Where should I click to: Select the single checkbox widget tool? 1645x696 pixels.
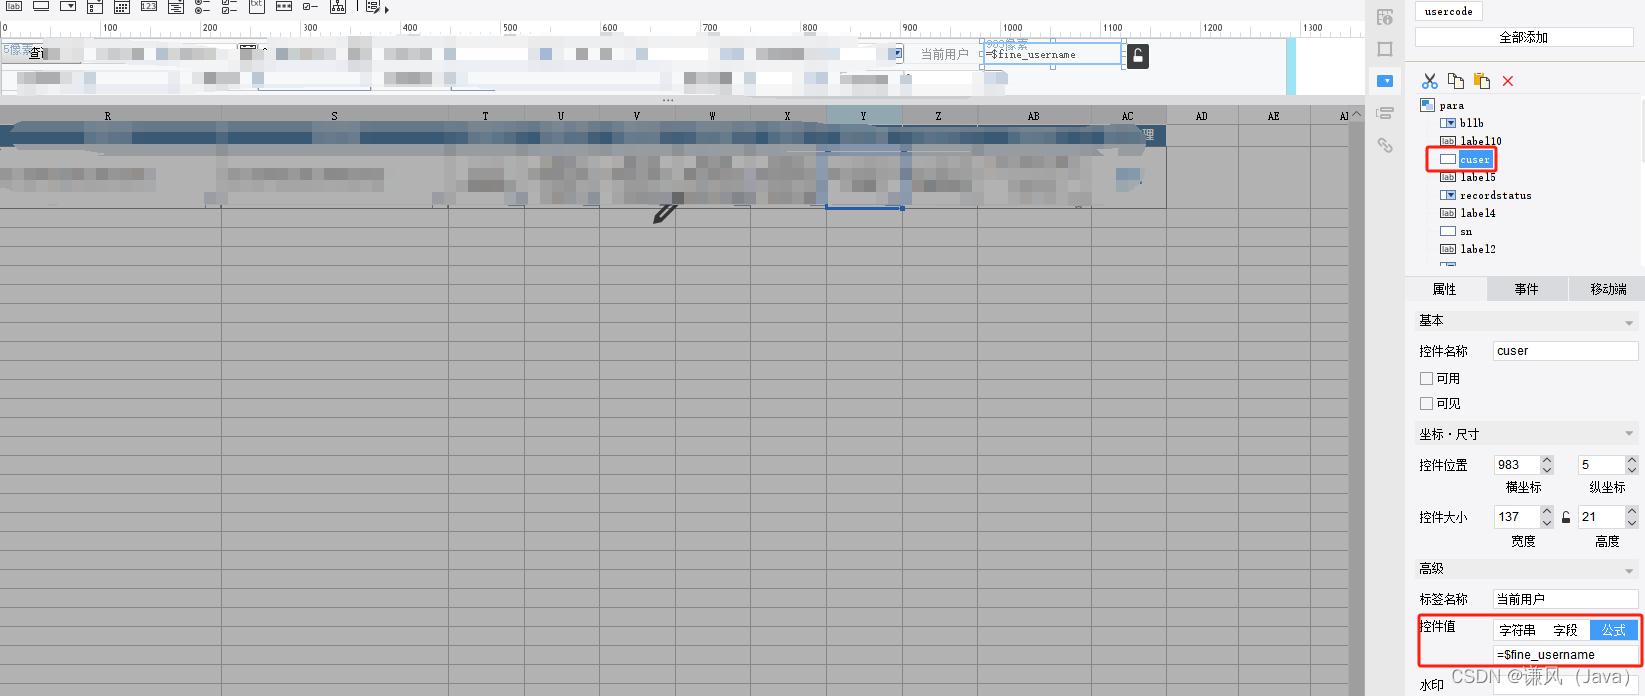point(311,6)
